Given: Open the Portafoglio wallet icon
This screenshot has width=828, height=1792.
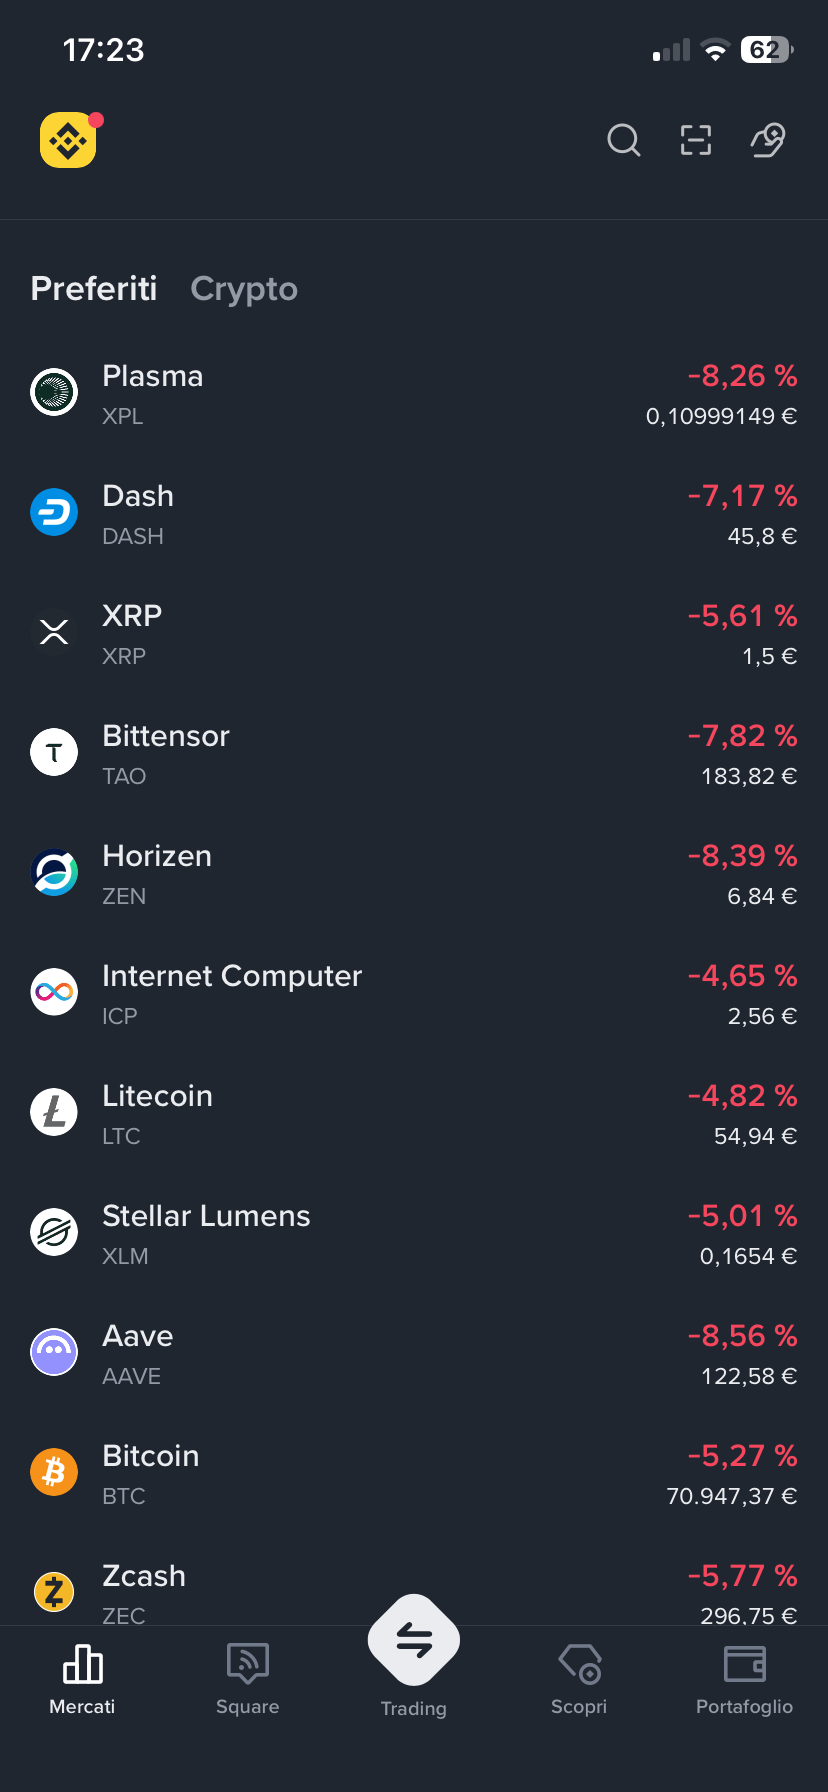Looking at the screenshot, I should [744, 1664].
